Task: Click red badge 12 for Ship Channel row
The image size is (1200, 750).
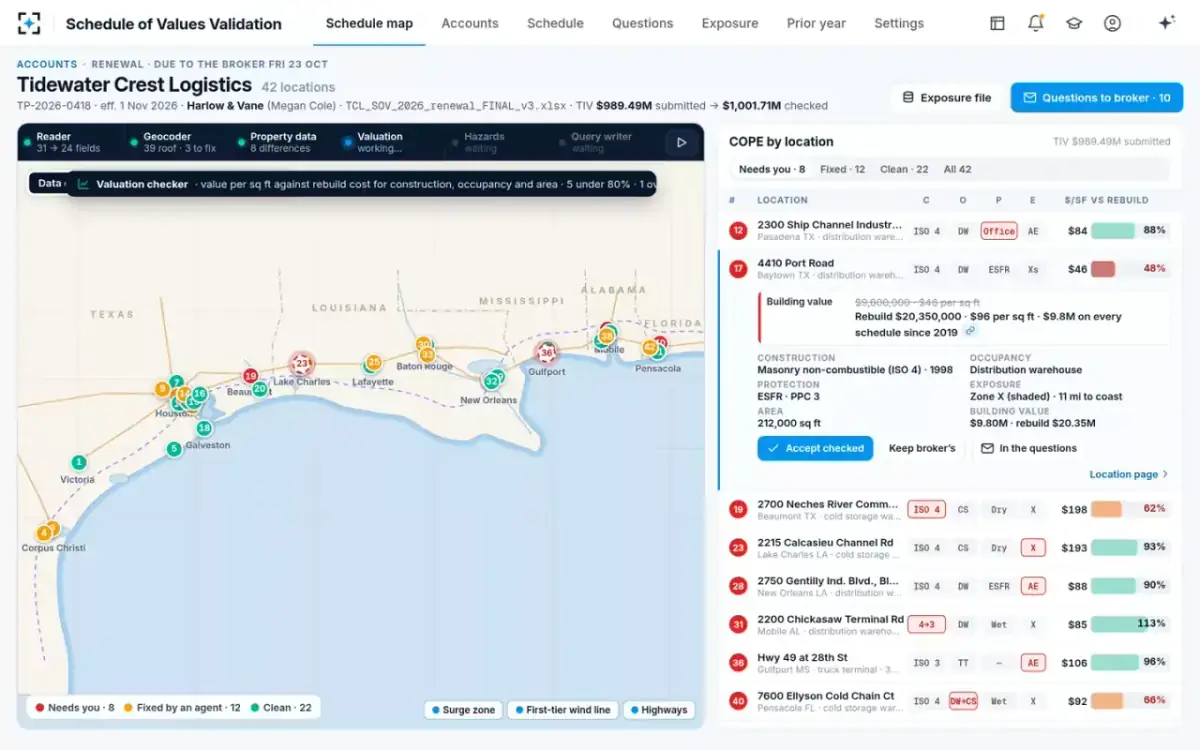Action: pos(738,231)
